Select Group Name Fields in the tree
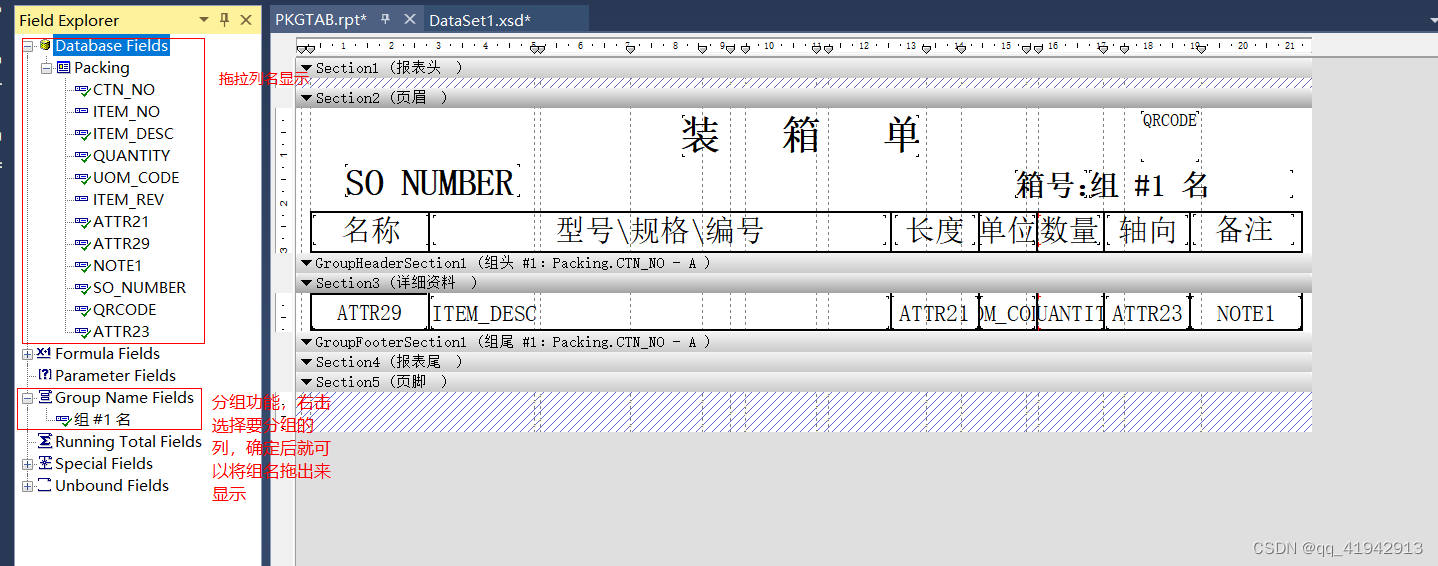This screenshot has width=1438, height=566. [x=124, y=398]
